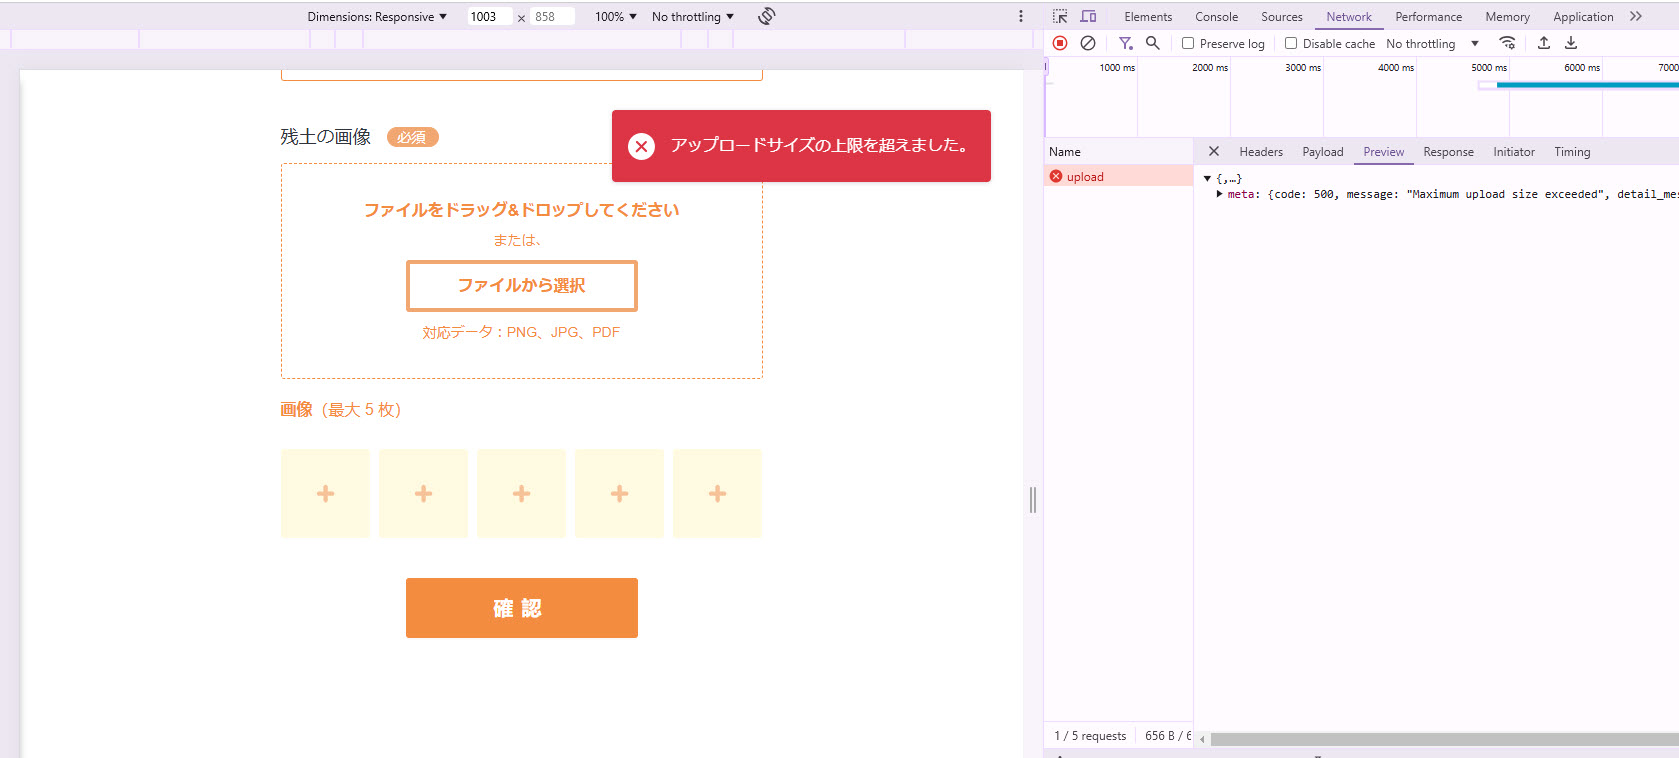Open network search with magnifier icon

[x=1153, y=43]
